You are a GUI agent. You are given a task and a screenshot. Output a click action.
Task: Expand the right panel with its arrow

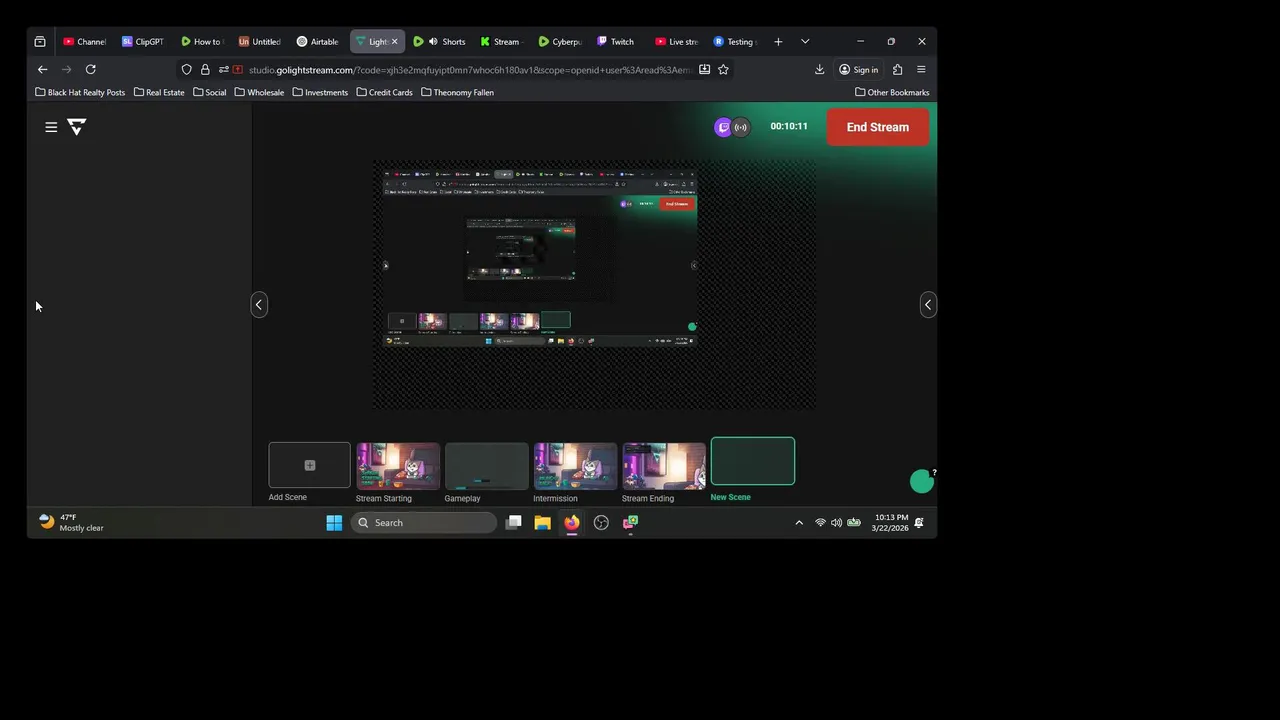pyautogui.click(x=928, y=305)
